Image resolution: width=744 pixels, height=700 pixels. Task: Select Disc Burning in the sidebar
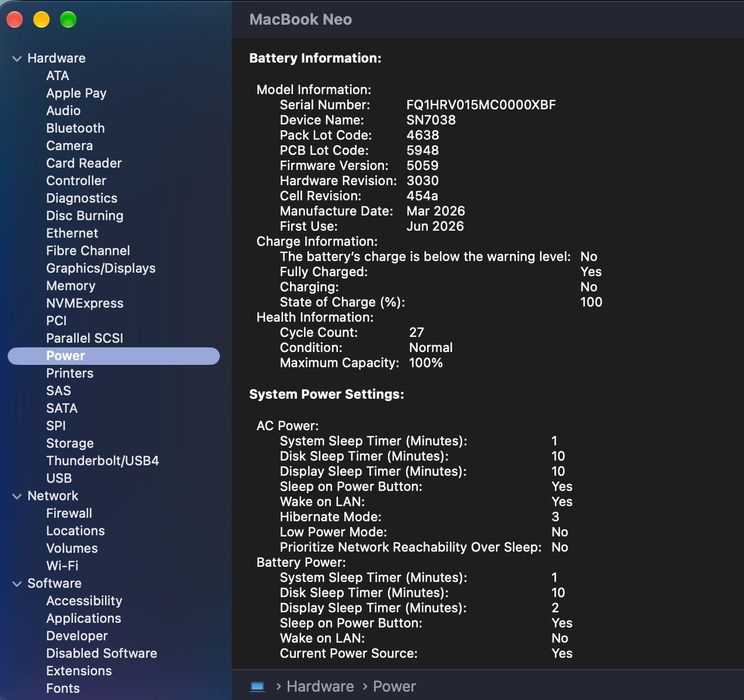click(x=84, y=216)
